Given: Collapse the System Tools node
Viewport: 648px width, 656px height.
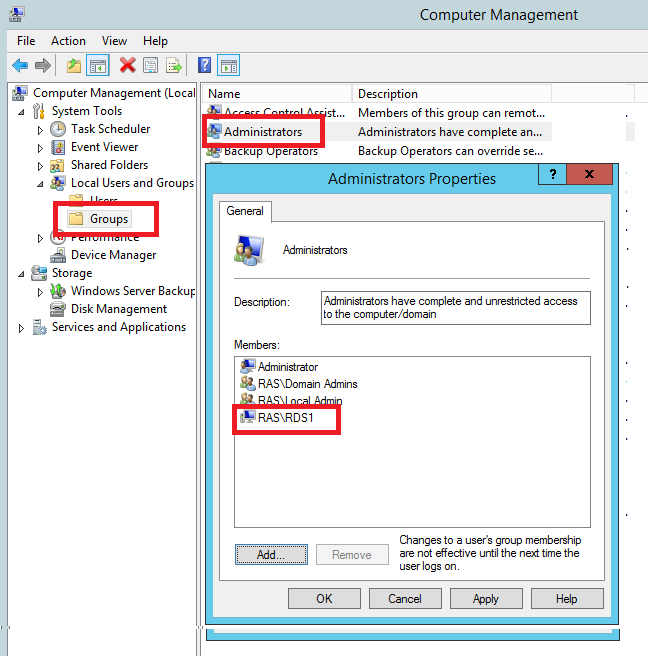Looking at the screenshot, I should point(21,112).
